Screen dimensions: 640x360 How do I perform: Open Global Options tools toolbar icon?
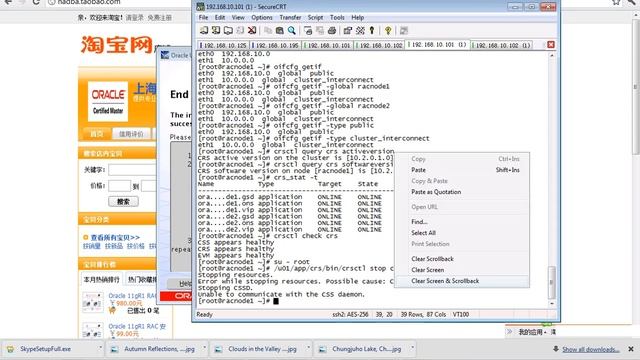pos(360,30)
